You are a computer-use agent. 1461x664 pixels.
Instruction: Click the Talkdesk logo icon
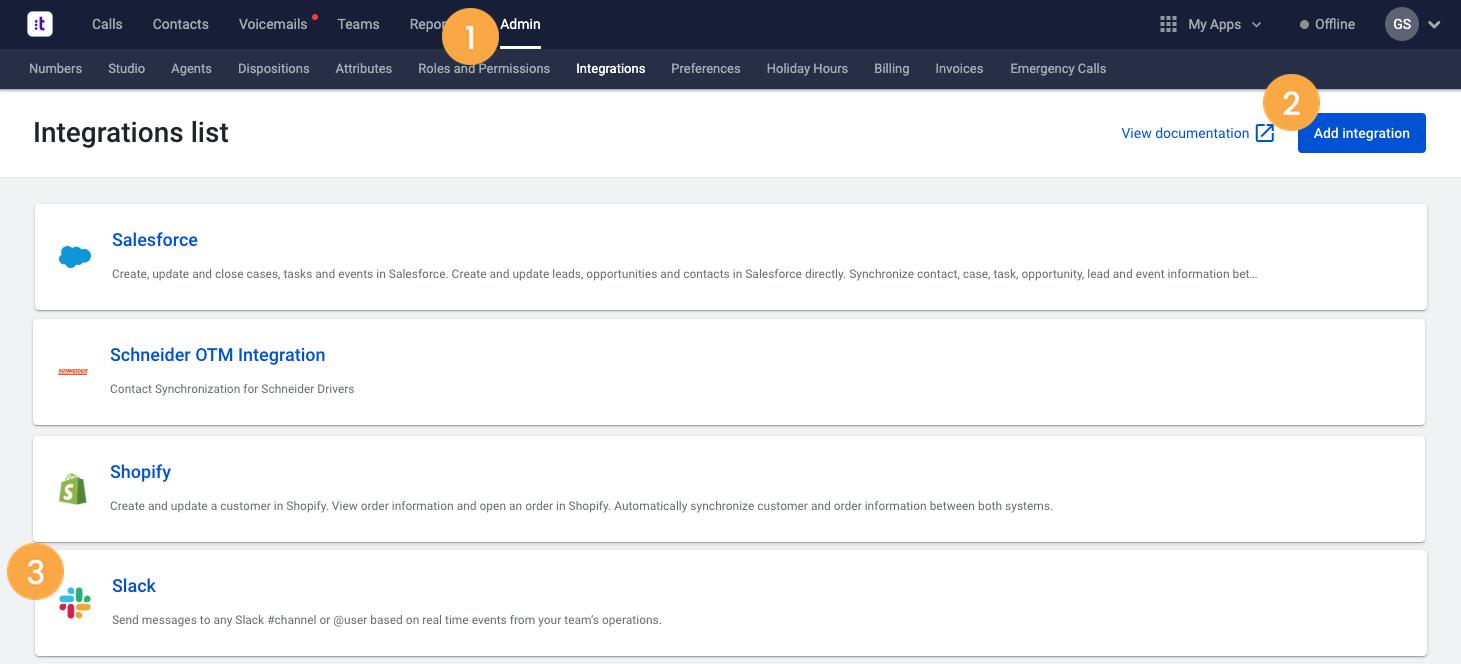40,24
